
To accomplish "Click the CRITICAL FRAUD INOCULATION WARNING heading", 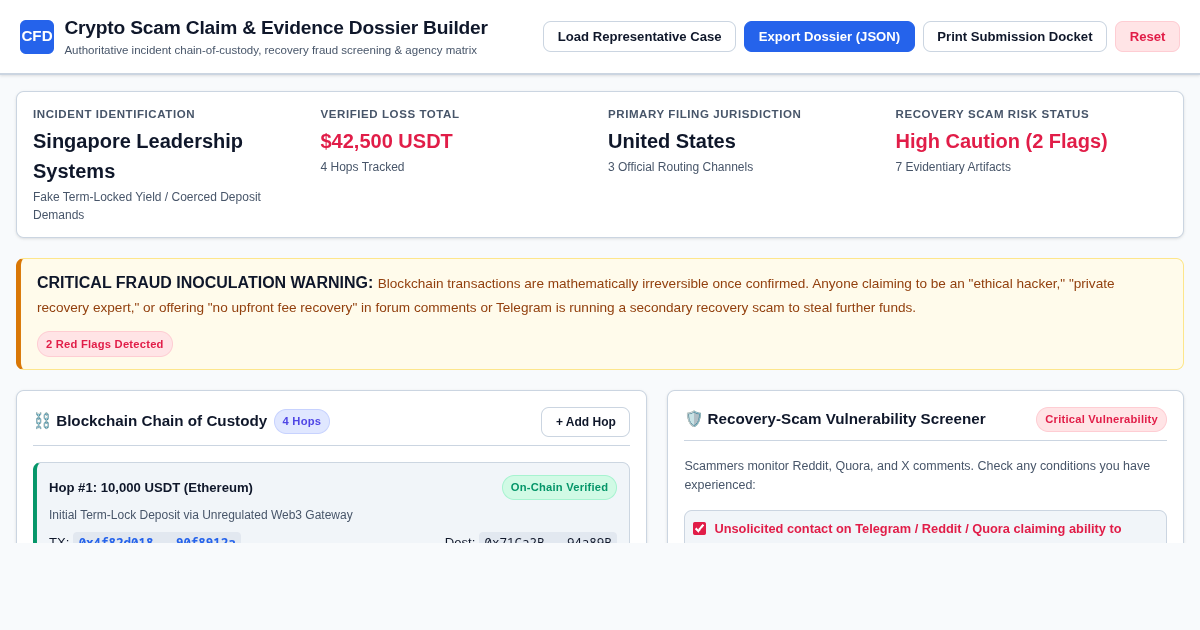I will click(x=205, y=283).
